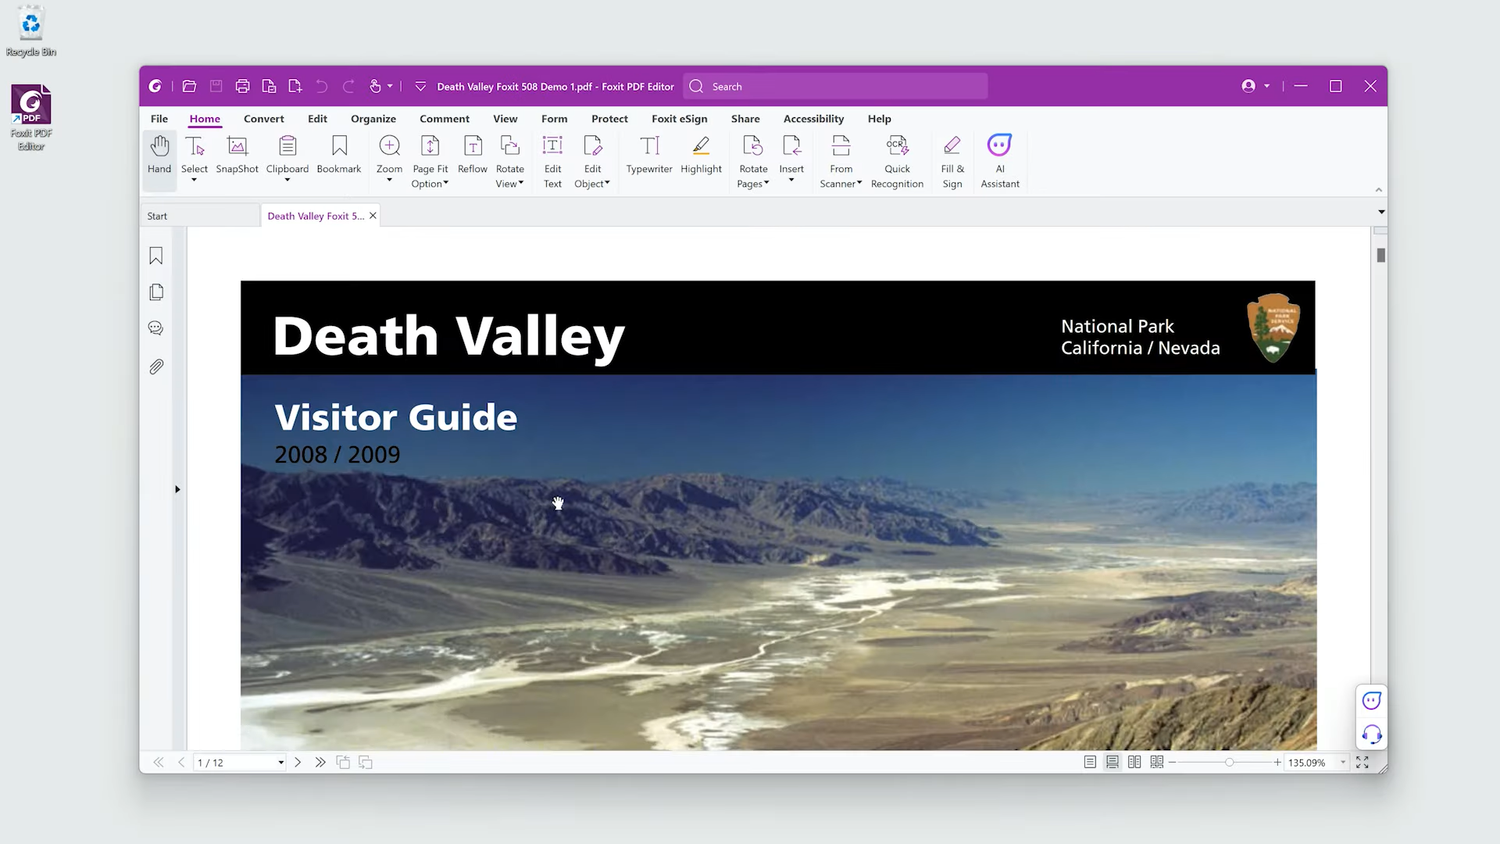Viewport: 1500px width, 844px height.
Task: Enter full screen mode icon
Action: [1362, 762]
